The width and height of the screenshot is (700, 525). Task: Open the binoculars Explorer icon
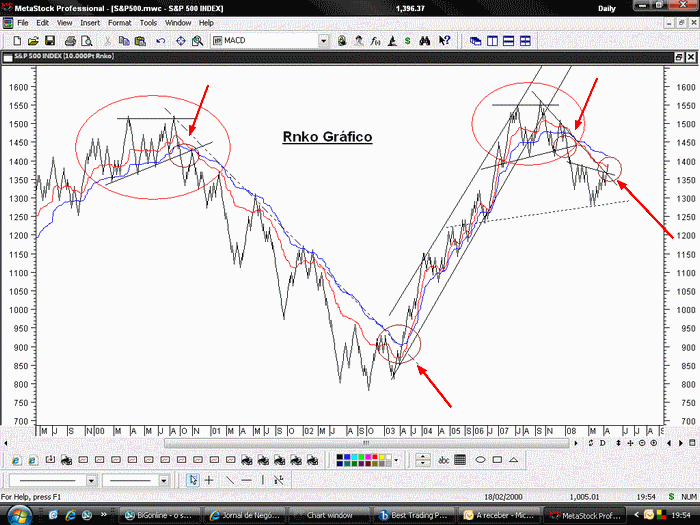425,41
